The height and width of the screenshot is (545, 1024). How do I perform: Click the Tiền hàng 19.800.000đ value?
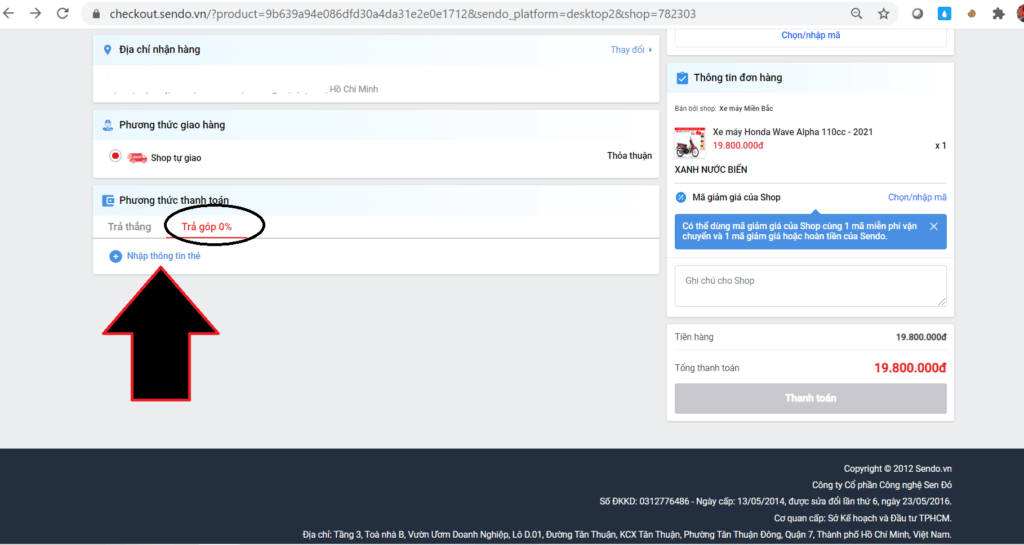pyautogui.click(x=921, y=337)
